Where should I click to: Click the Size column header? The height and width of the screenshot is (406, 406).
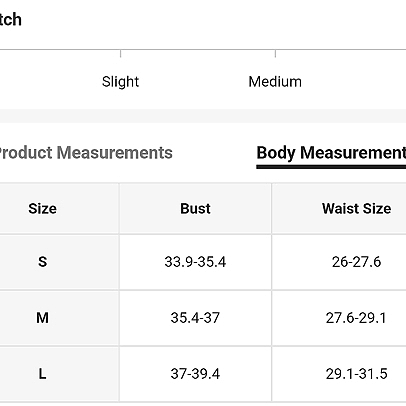click(42, 209)
